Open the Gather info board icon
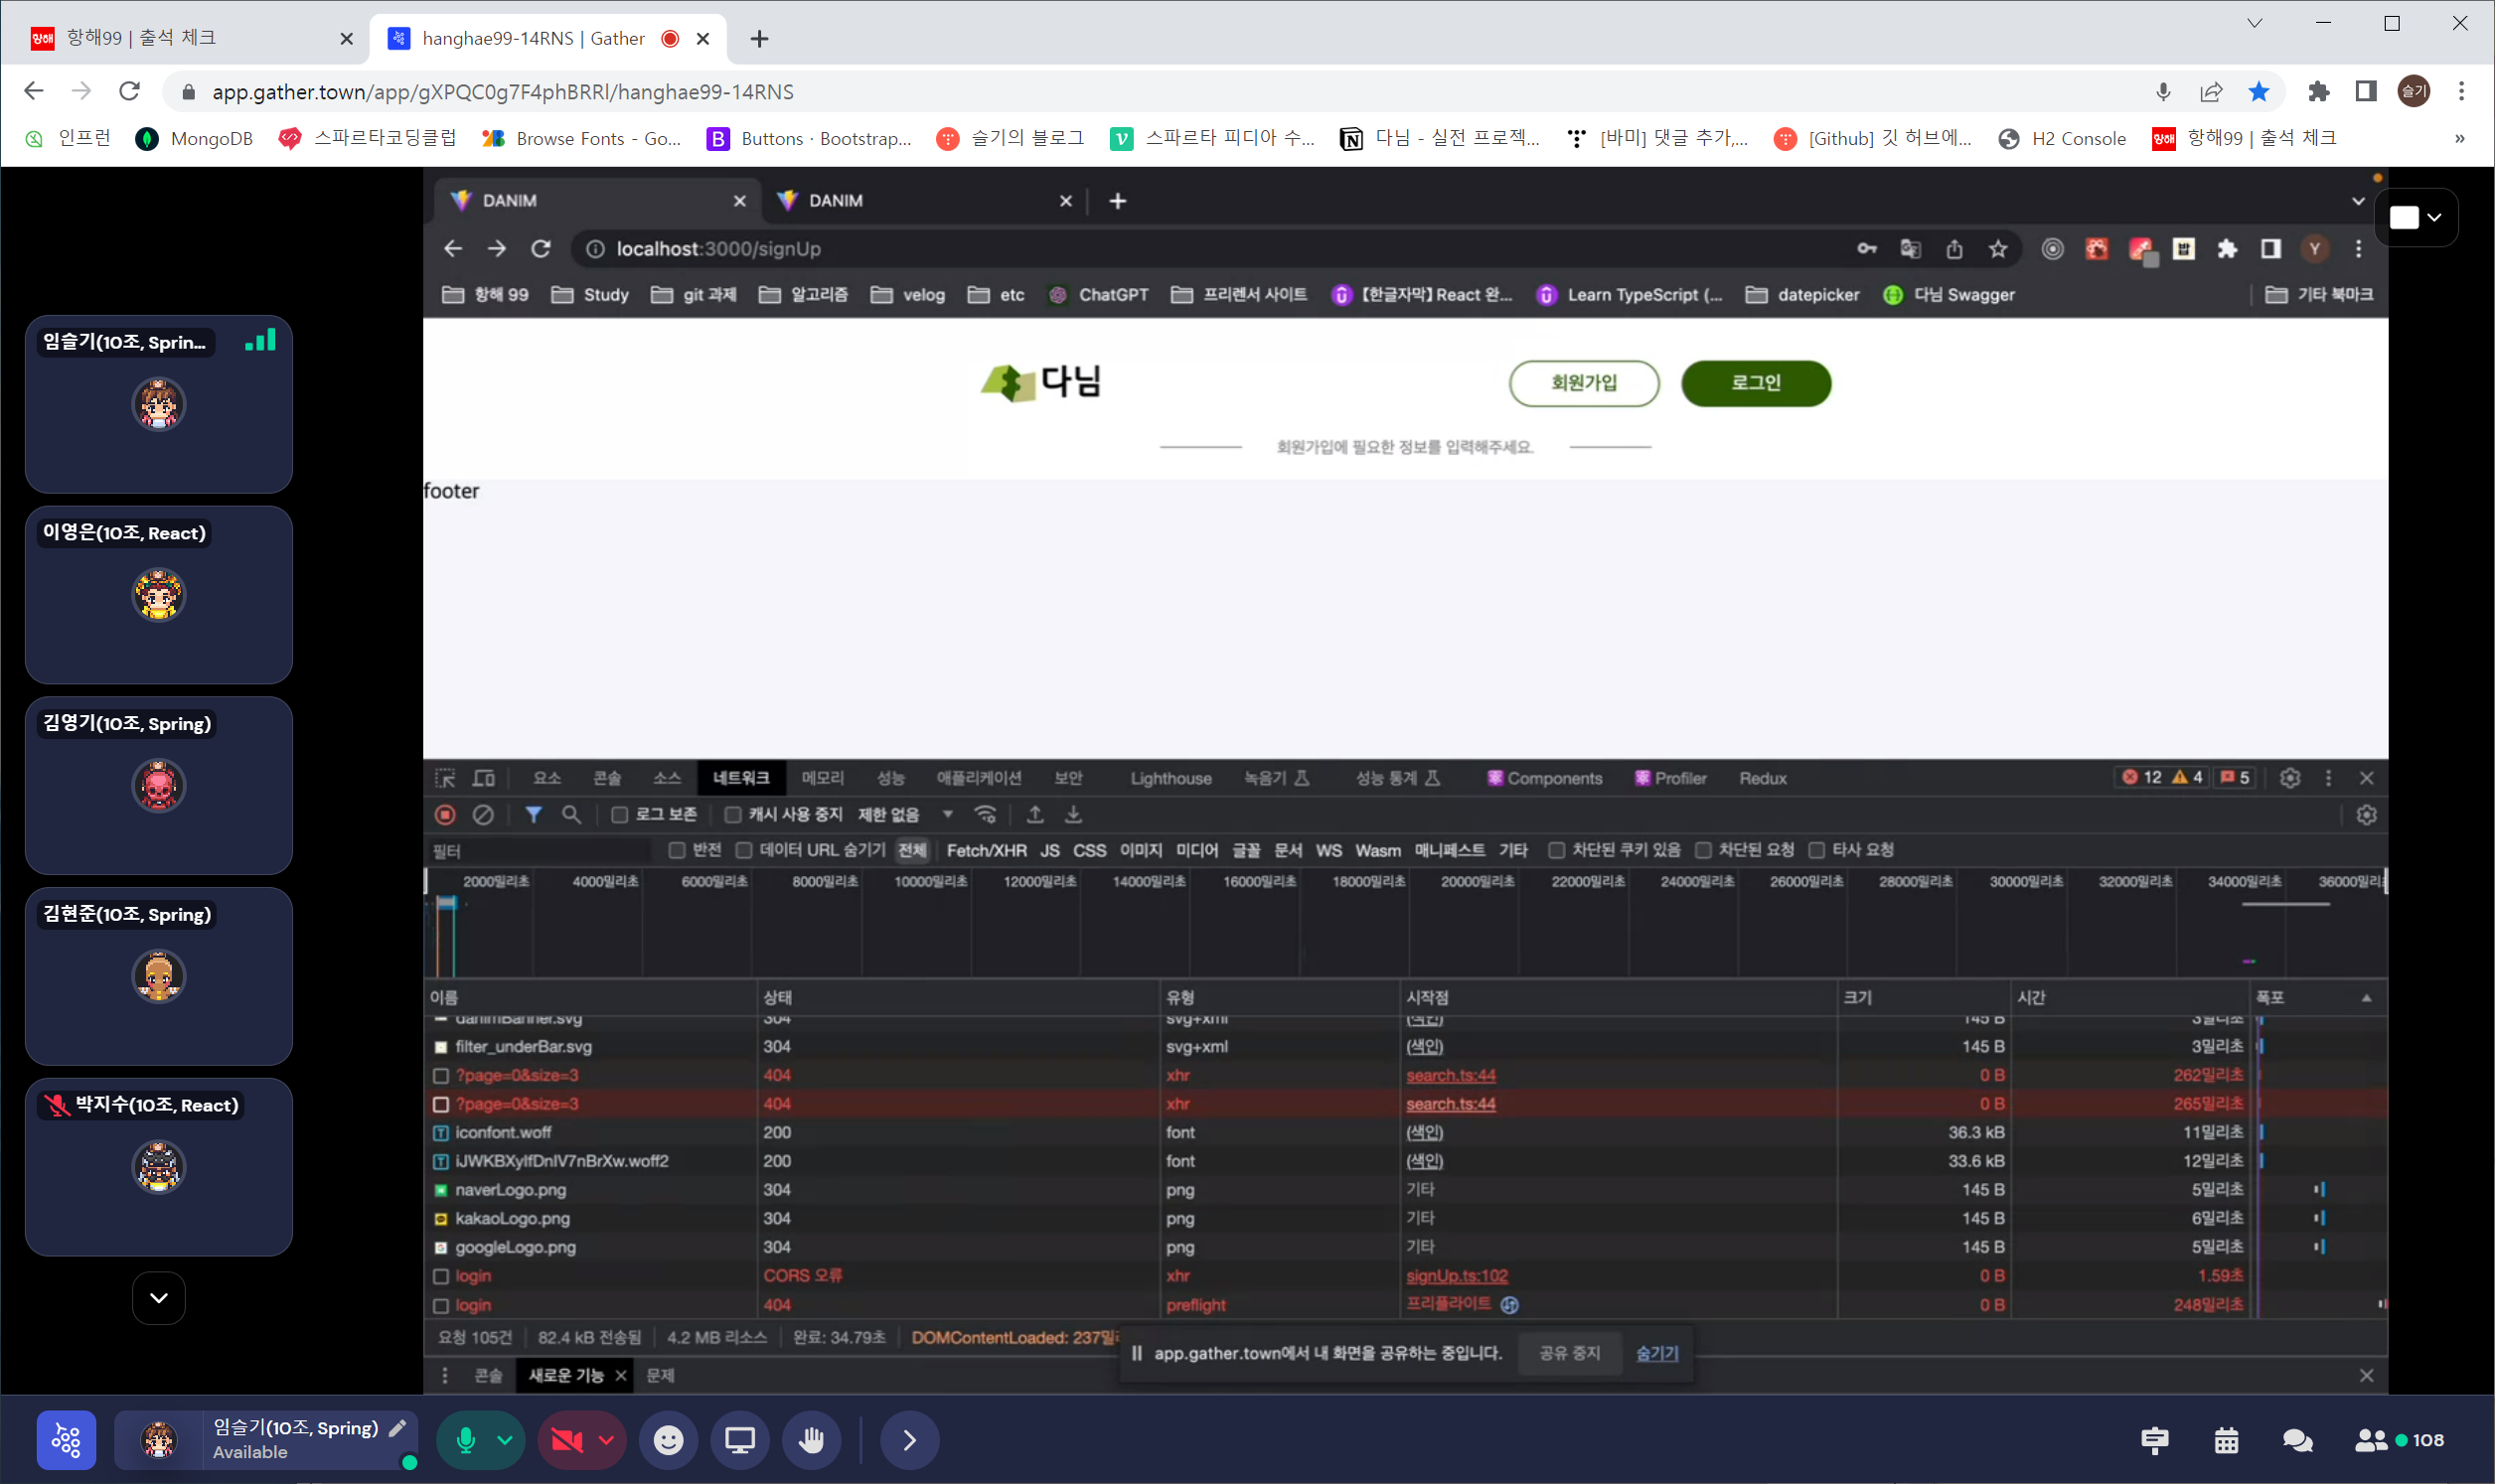The image size is (2495, 1484). click(x=2155, y=1440)
